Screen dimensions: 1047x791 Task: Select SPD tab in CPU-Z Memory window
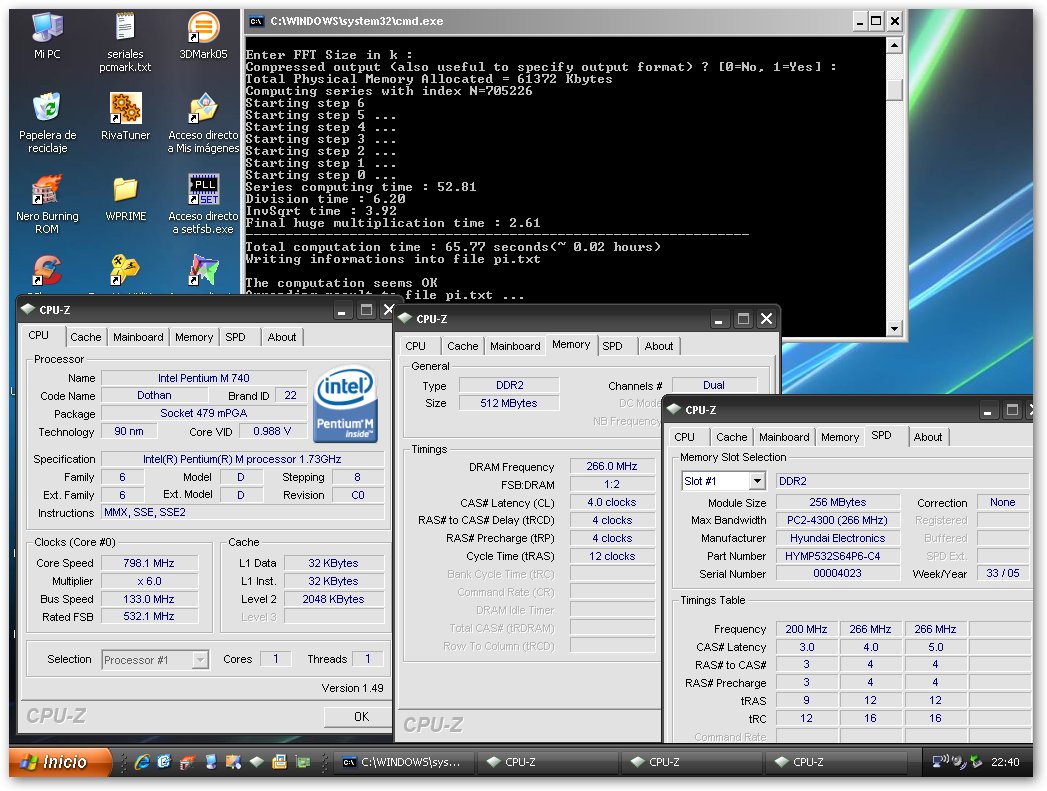(x=612, y=346)
